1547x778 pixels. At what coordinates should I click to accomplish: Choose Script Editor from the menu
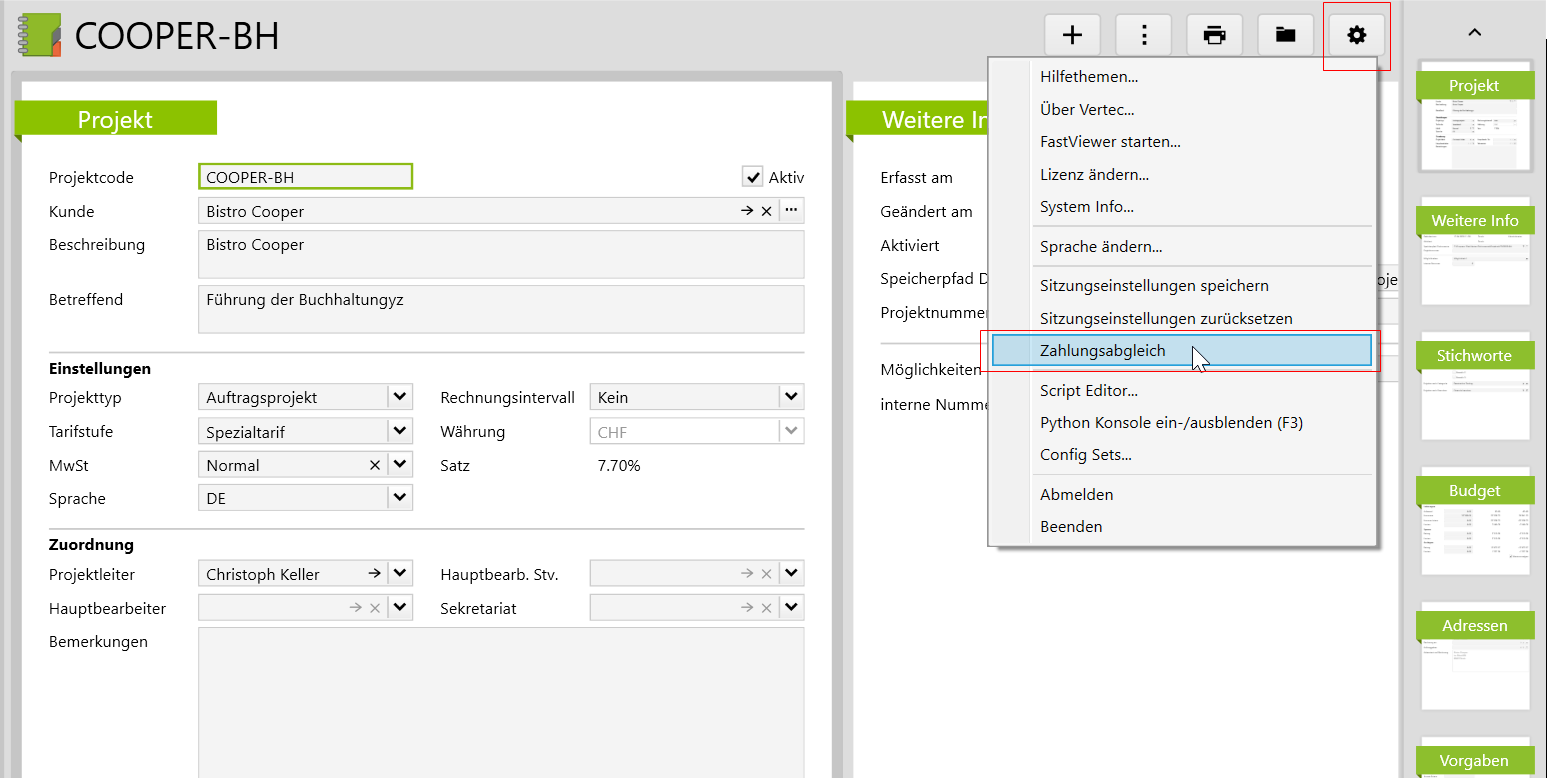tap(1088, 391)
